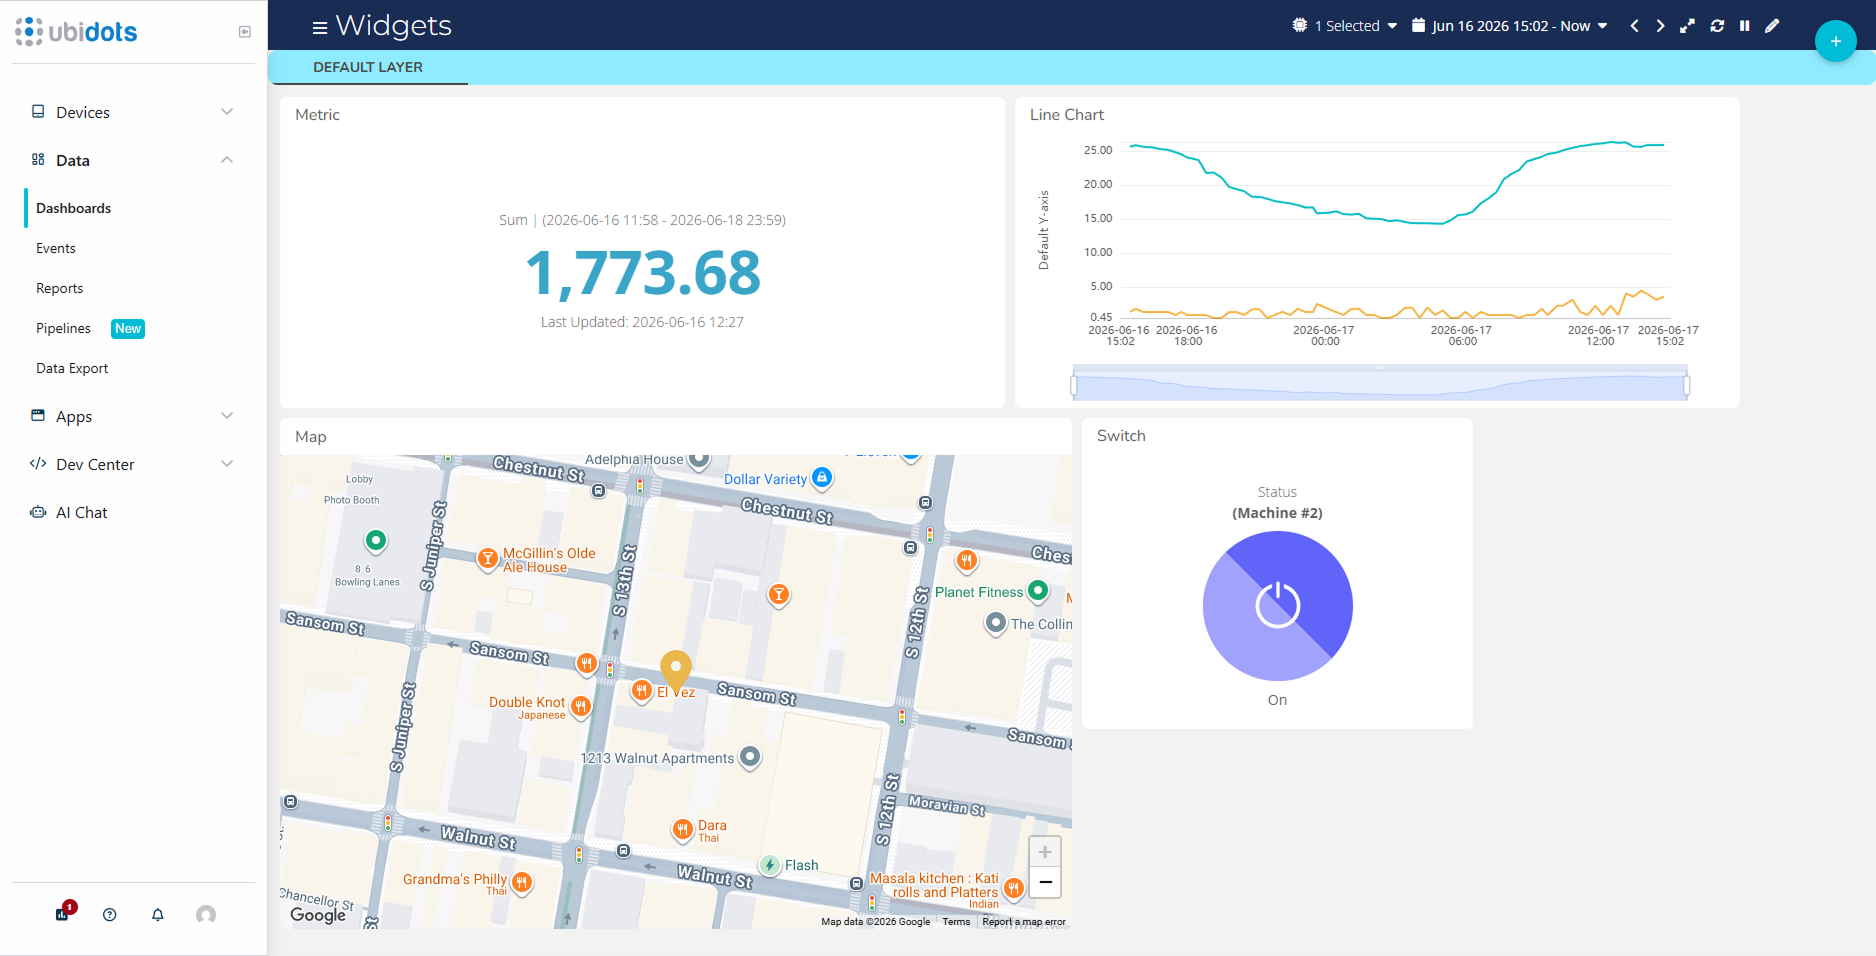Open the 1 Selected devices dropdown
The image size is (1876, 956).
coord(1344,26)
